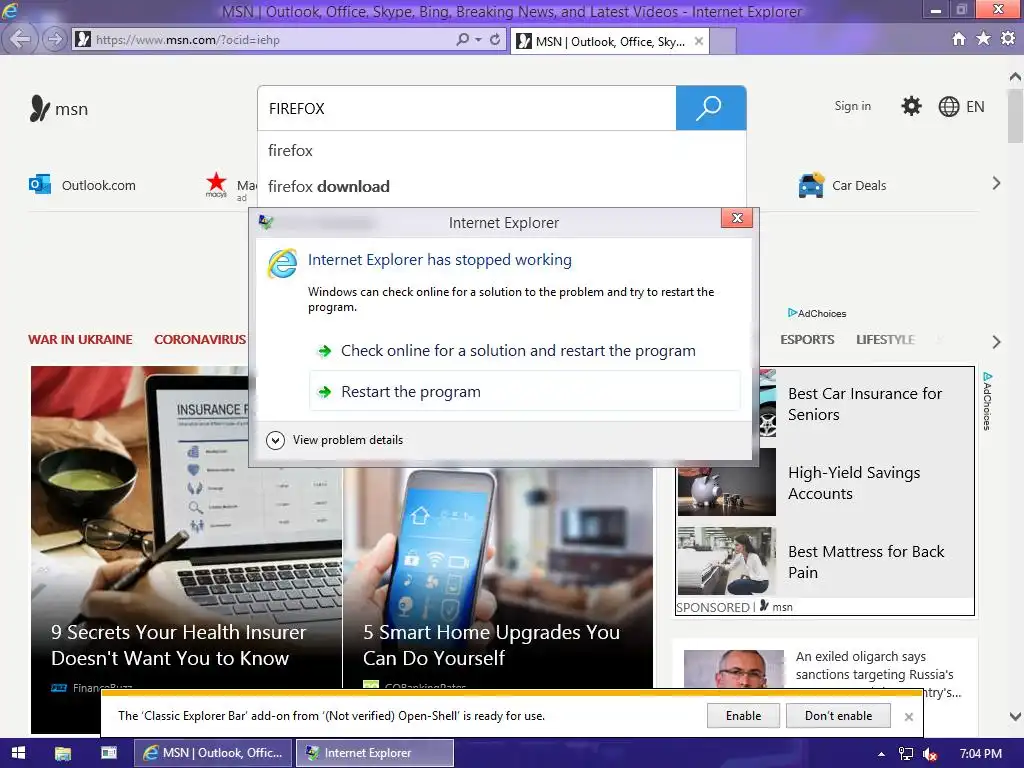Open 'High-Yield Savings Accounts' ad
This screenshot has height=768, width=1024.
tap(854, 483)
